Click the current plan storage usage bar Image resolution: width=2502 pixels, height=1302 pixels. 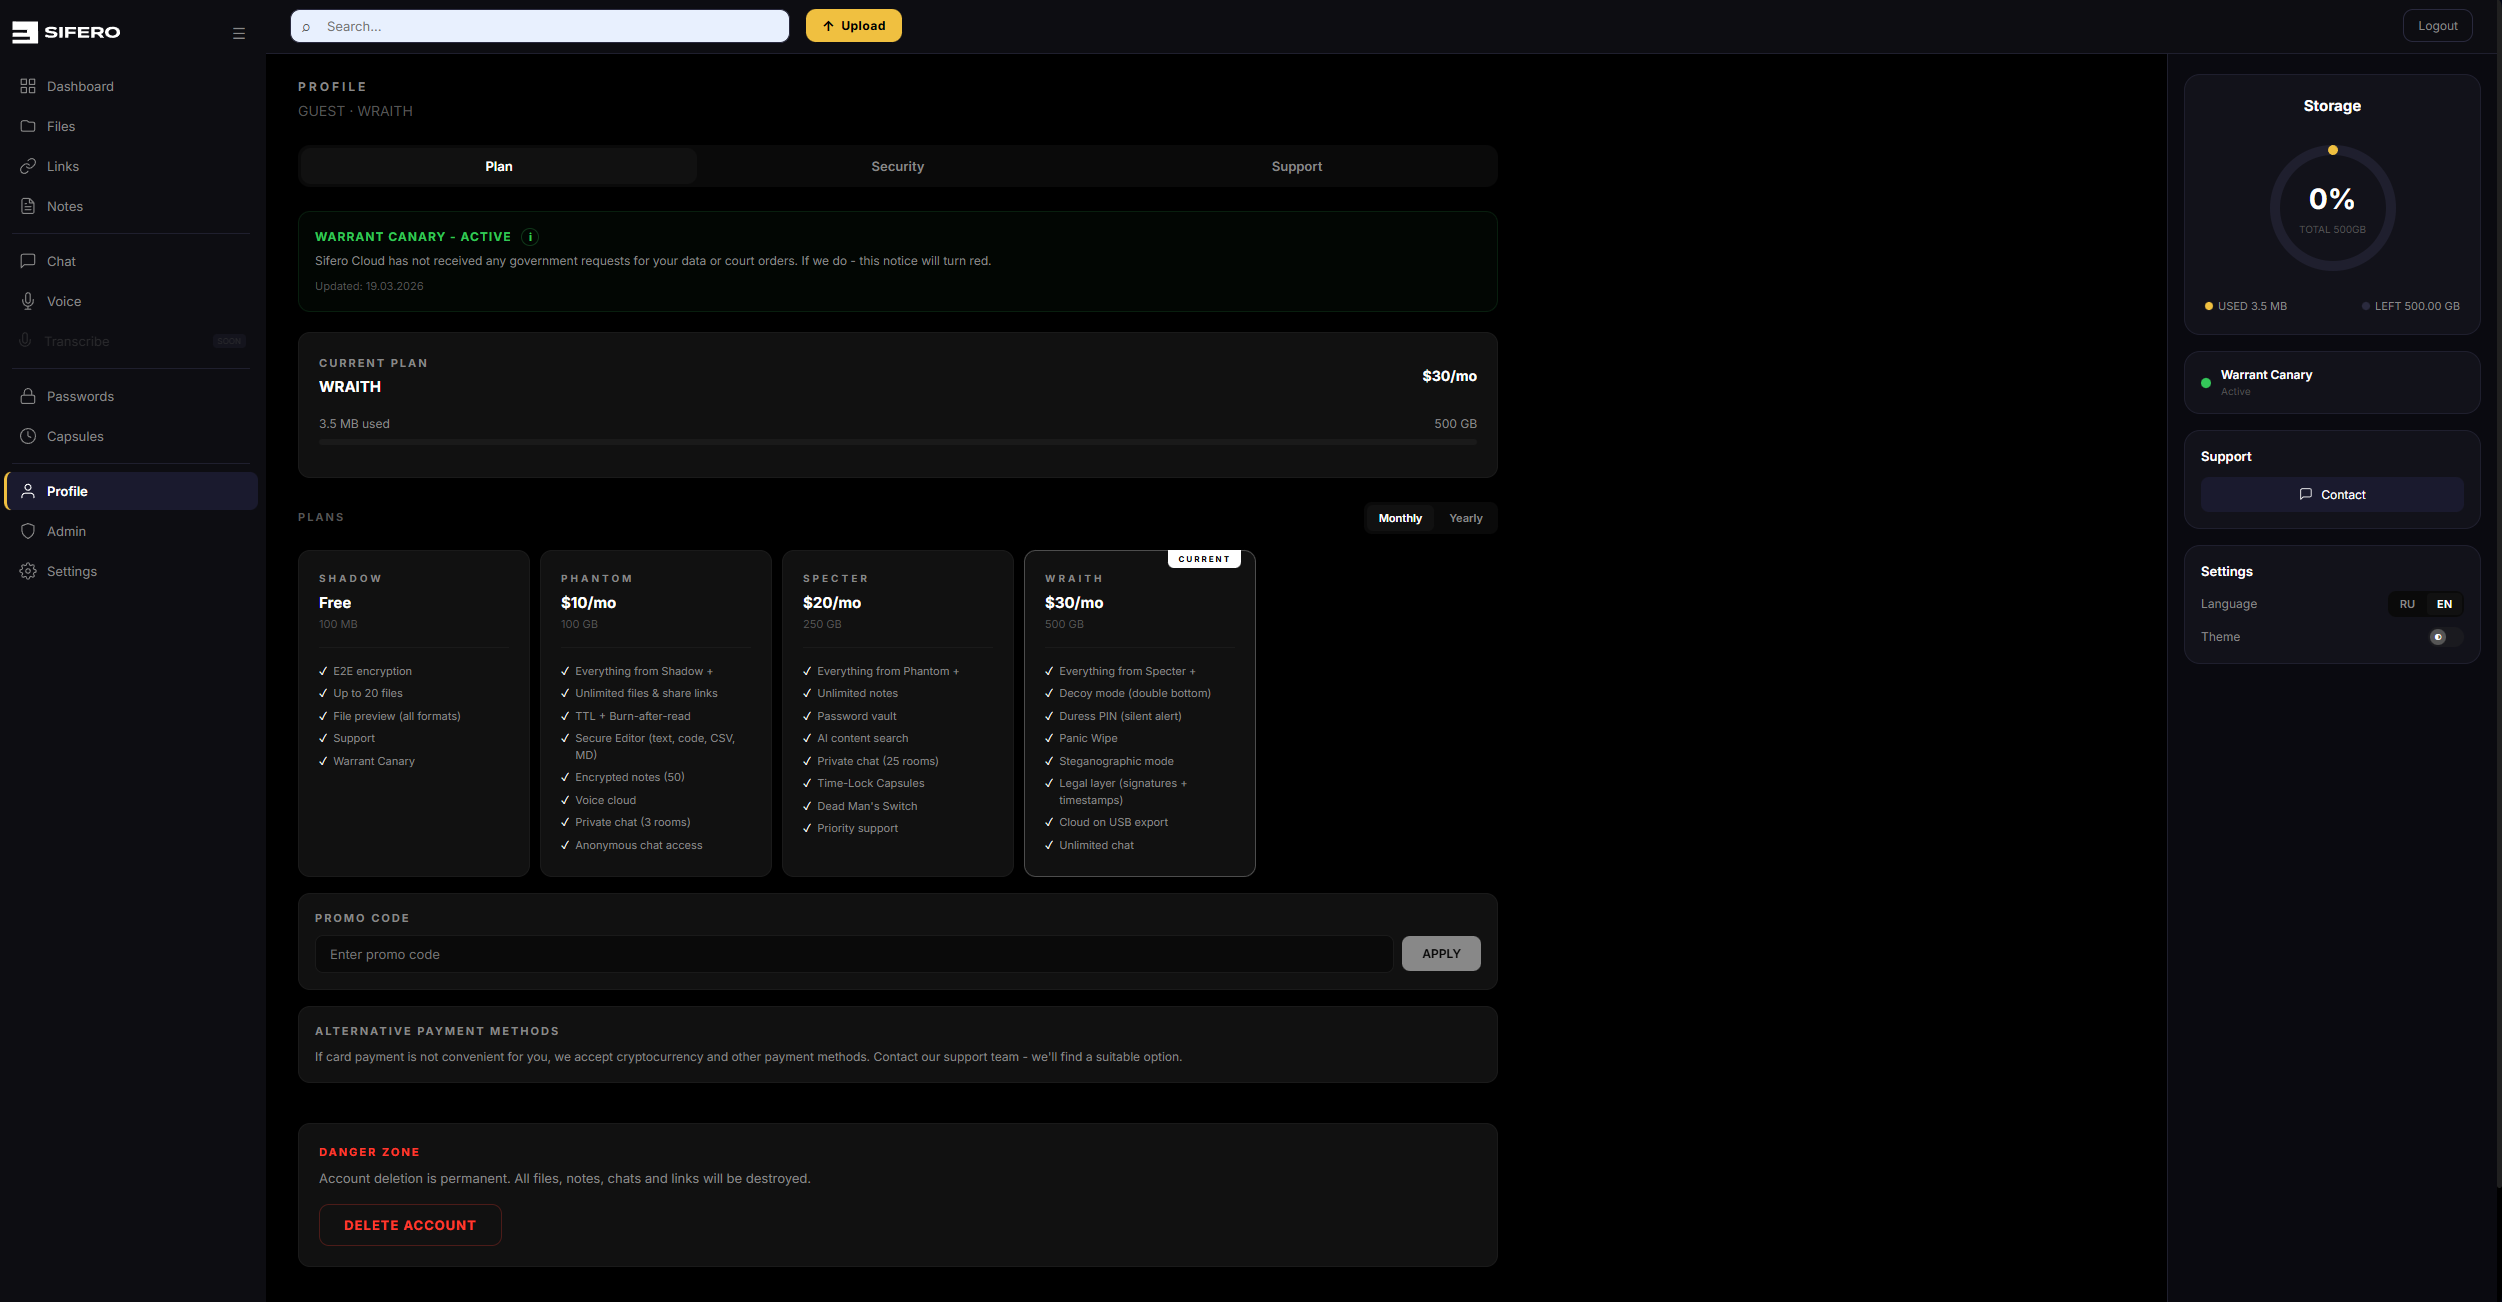(897, 441)
